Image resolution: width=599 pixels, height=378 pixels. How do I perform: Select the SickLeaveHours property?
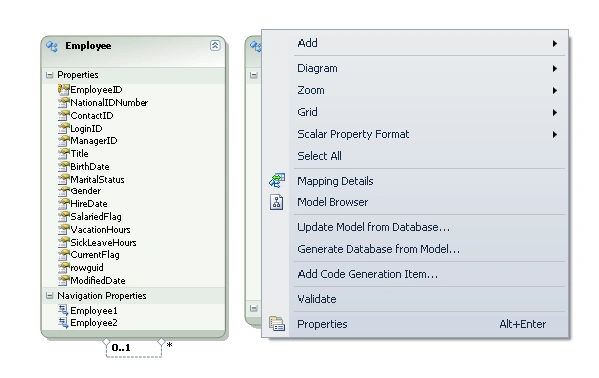pyautogui.click(x=104, y=243)
